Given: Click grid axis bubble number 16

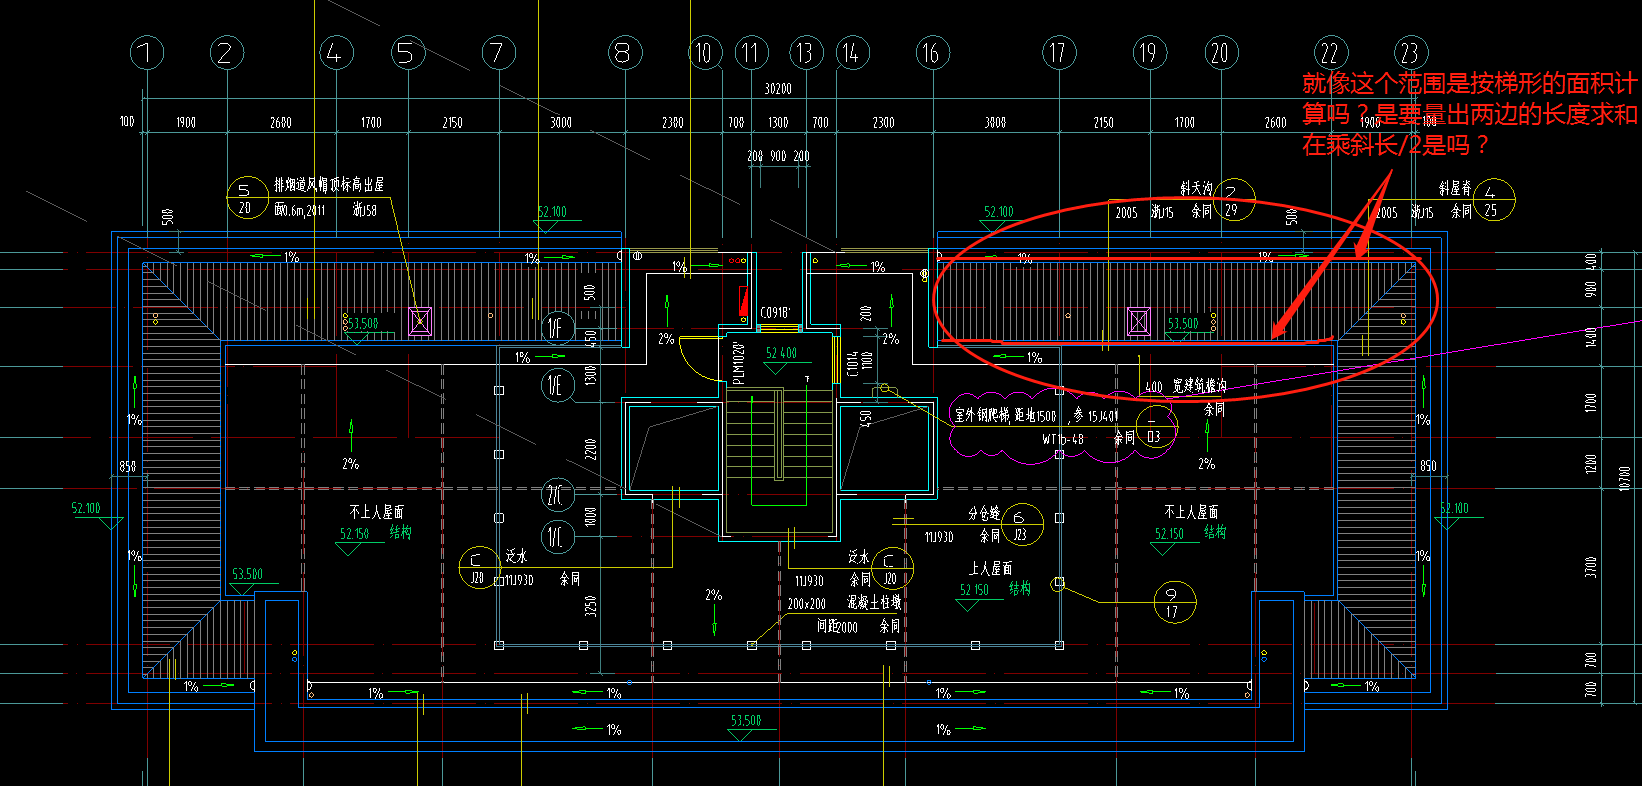Looking at the screenshot, I should pyautogui.click(x=932, y=53).
